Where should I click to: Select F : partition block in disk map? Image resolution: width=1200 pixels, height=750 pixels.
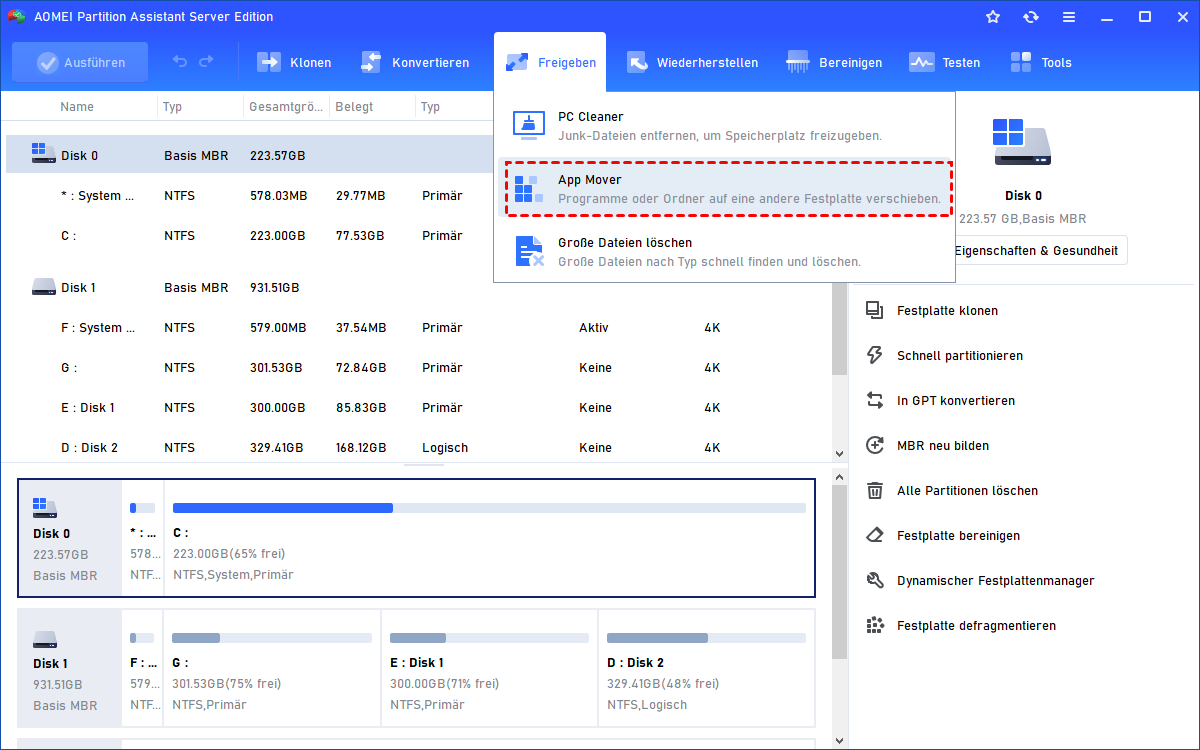pyautogui.click(x=143, y=667)
